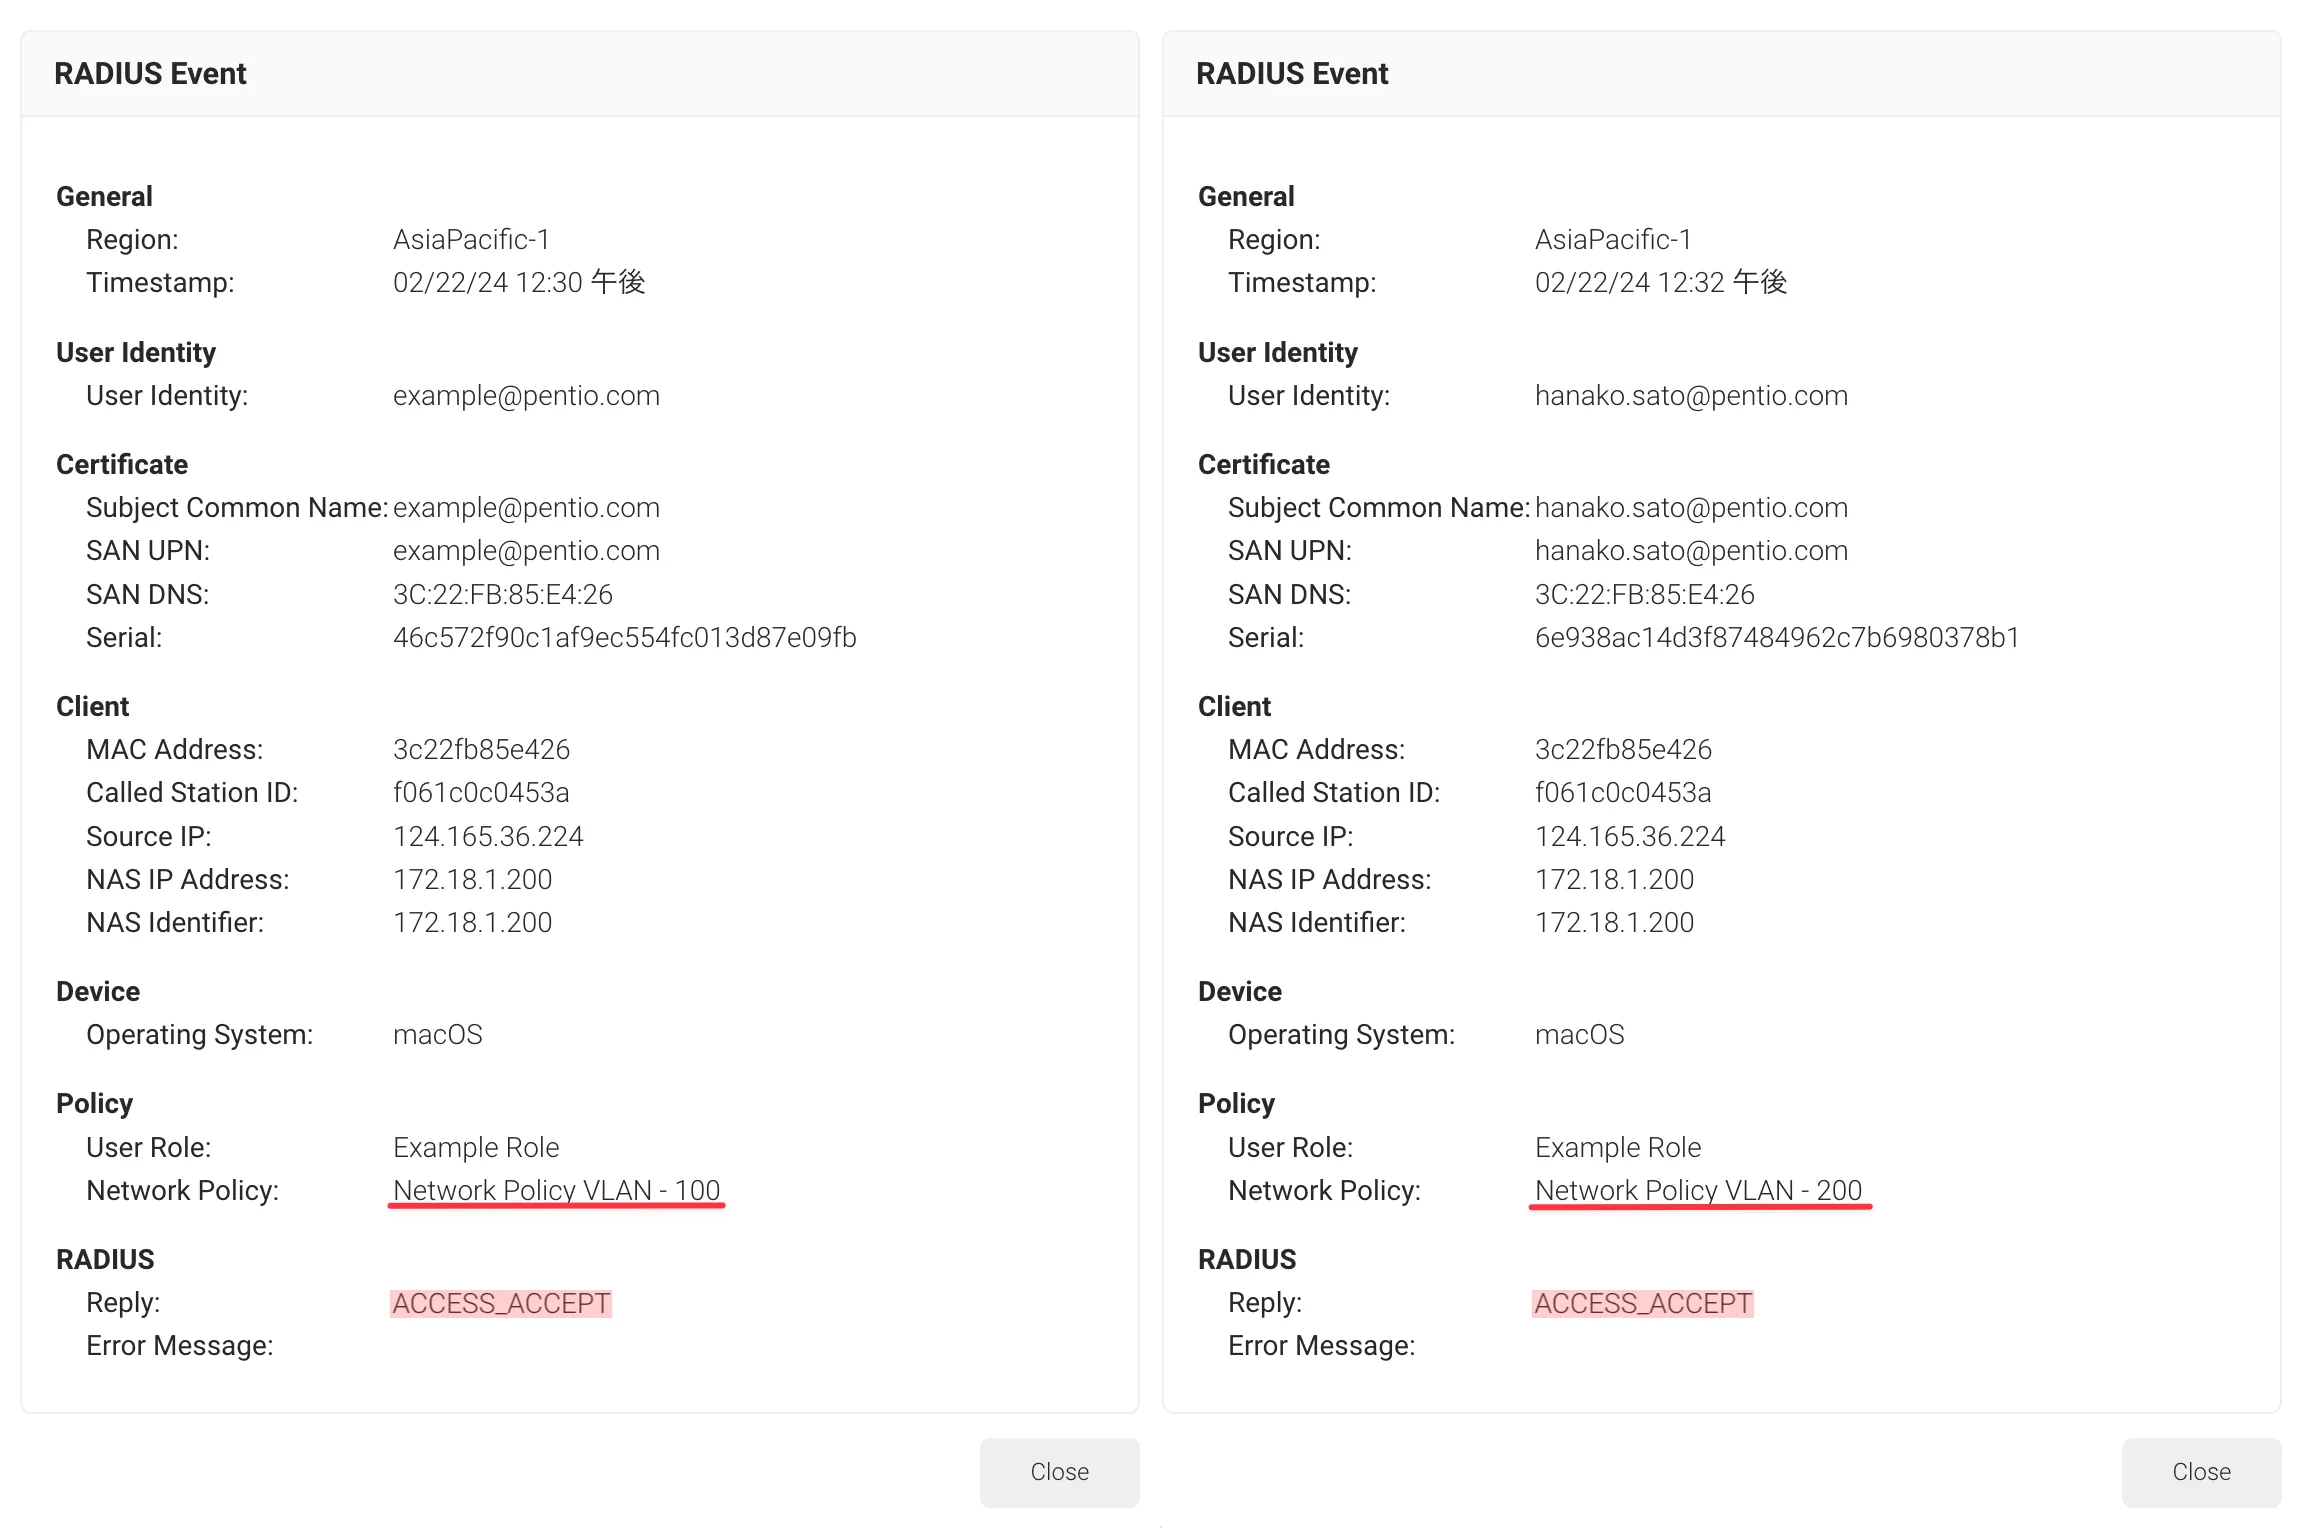This screenshot has width=2300, height=1528.
Task: Click Network Policy VLAN - 100 text
Action: click(556, 1190)
